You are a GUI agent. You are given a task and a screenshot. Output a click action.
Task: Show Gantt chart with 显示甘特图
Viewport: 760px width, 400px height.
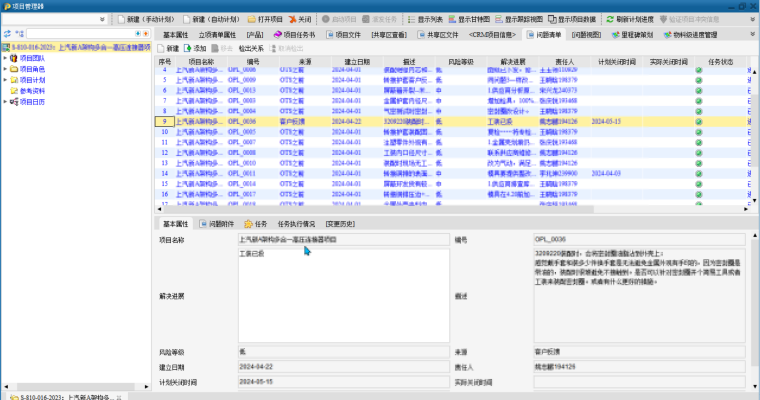469,19
